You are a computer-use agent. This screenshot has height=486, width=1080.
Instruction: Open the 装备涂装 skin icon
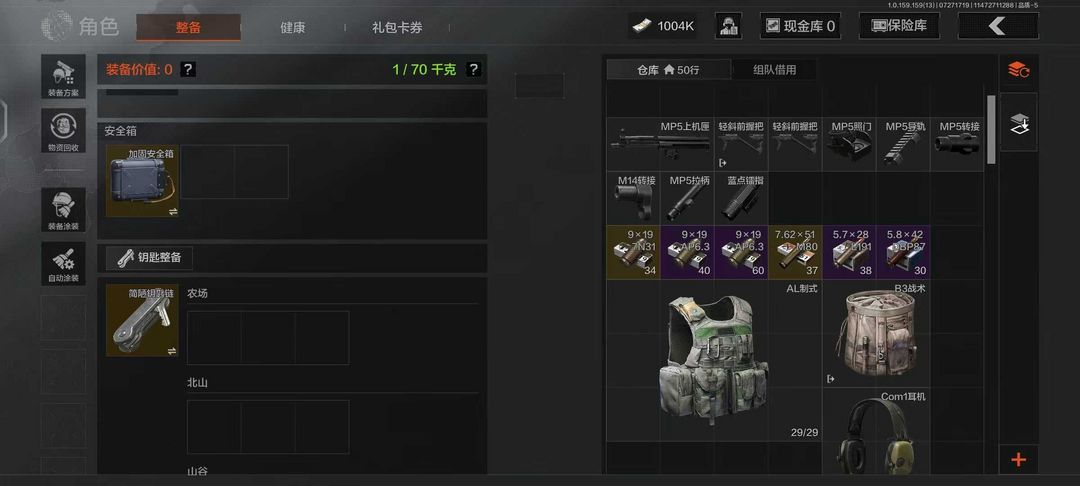point(63,210)
